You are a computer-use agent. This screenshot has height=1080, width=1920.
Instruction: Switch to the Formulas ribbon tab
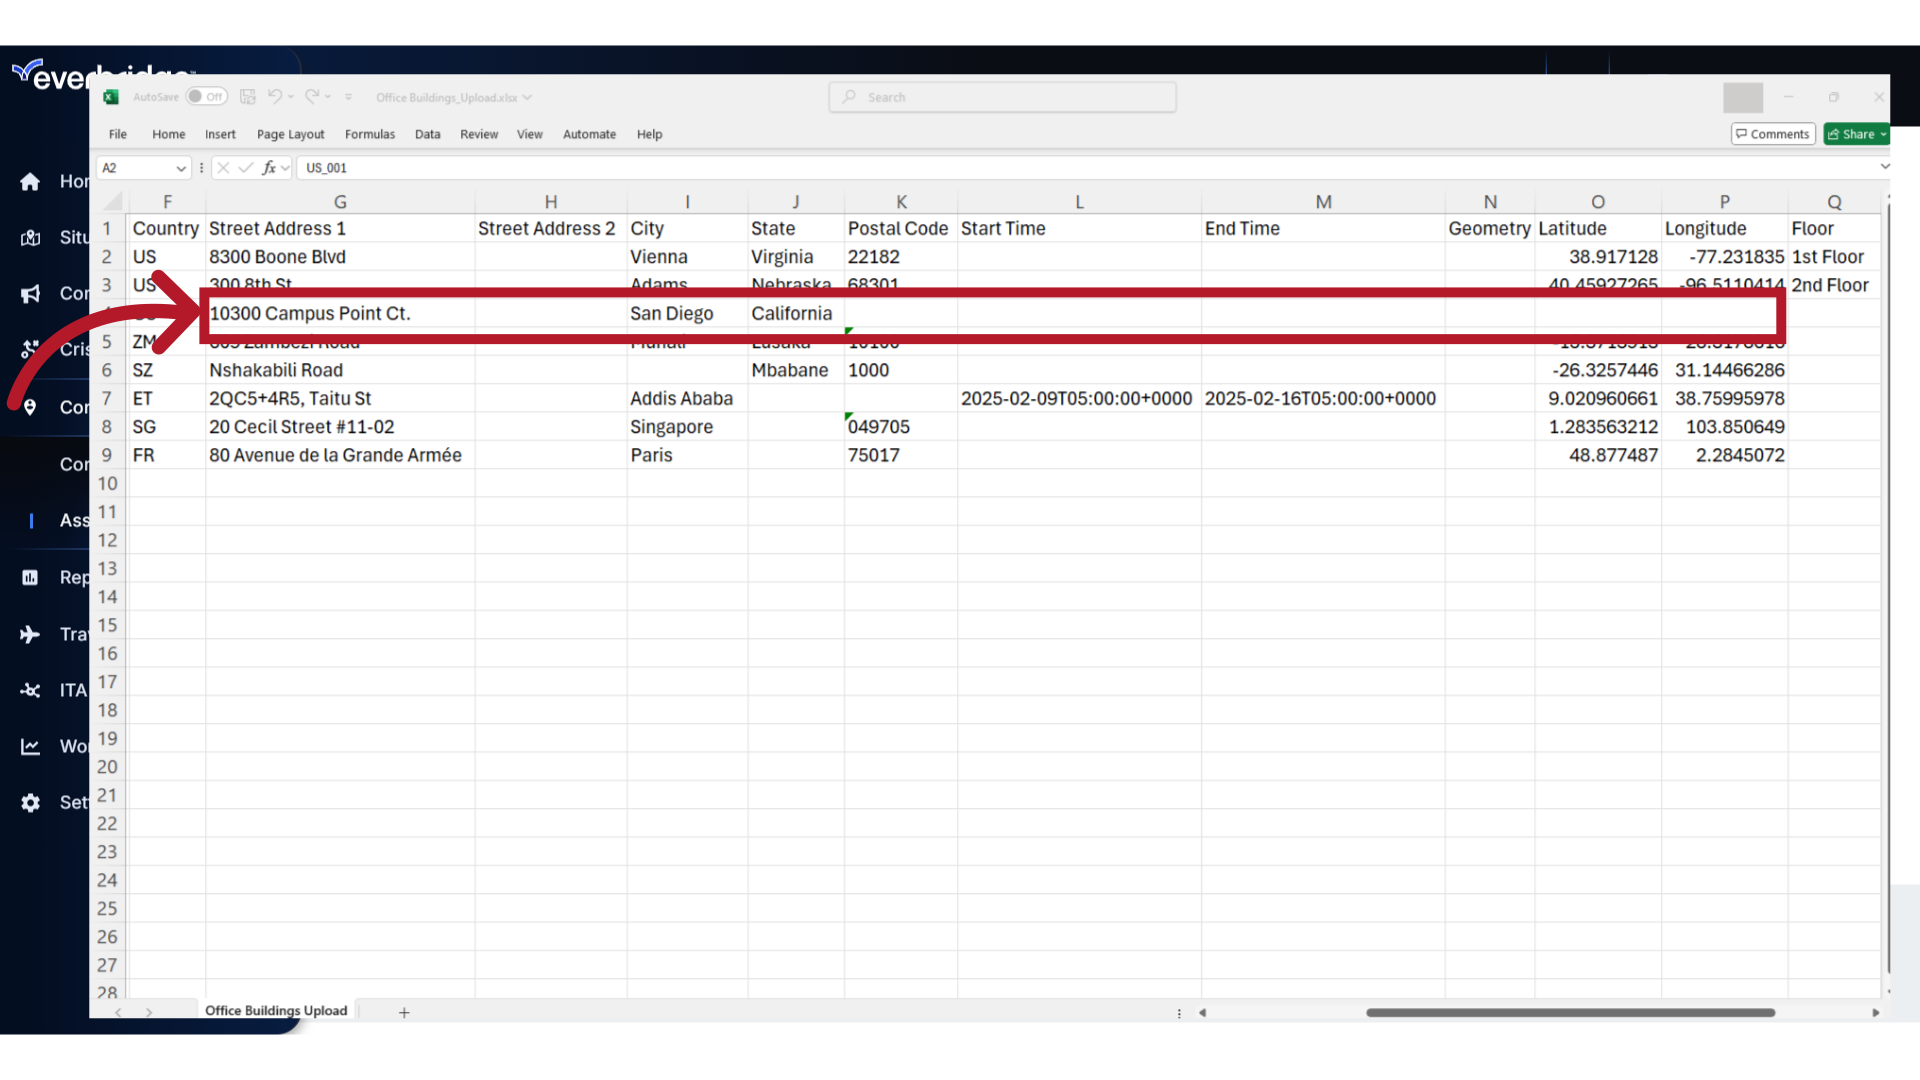coord(369,134)
